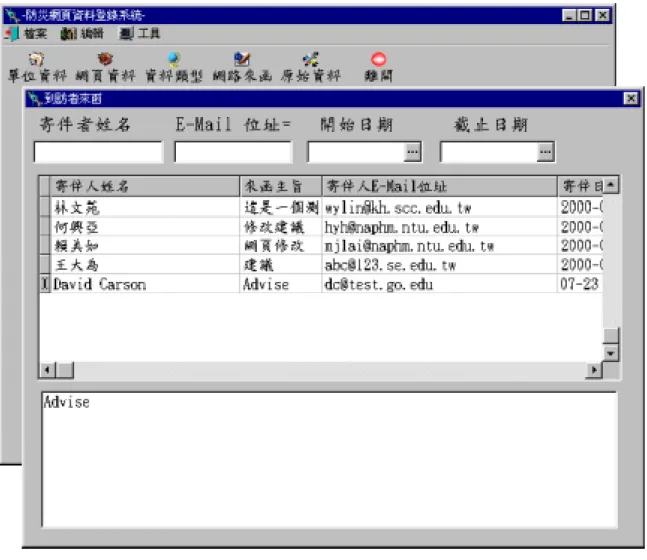Viewport: 647px width, 560px height.
Task: Open the 開始日期 date picker button
Action: [412, 152]
